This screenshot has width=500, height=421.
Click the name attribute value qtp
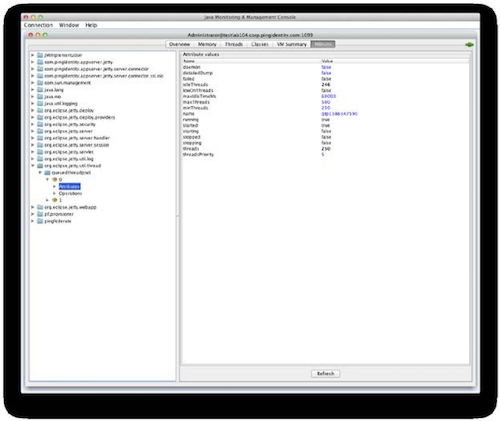tap(339, 114)
